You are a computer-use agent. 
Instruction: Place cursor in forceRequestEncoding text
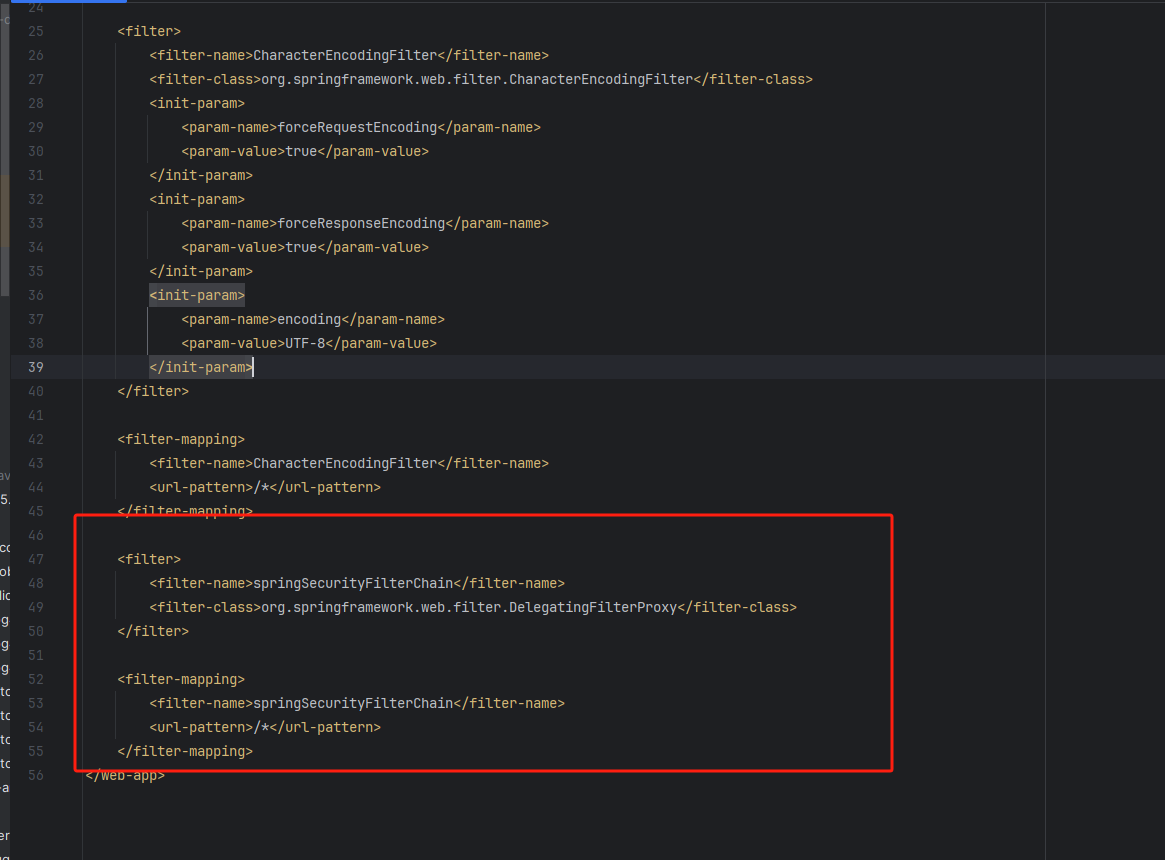tap(357, 127)
